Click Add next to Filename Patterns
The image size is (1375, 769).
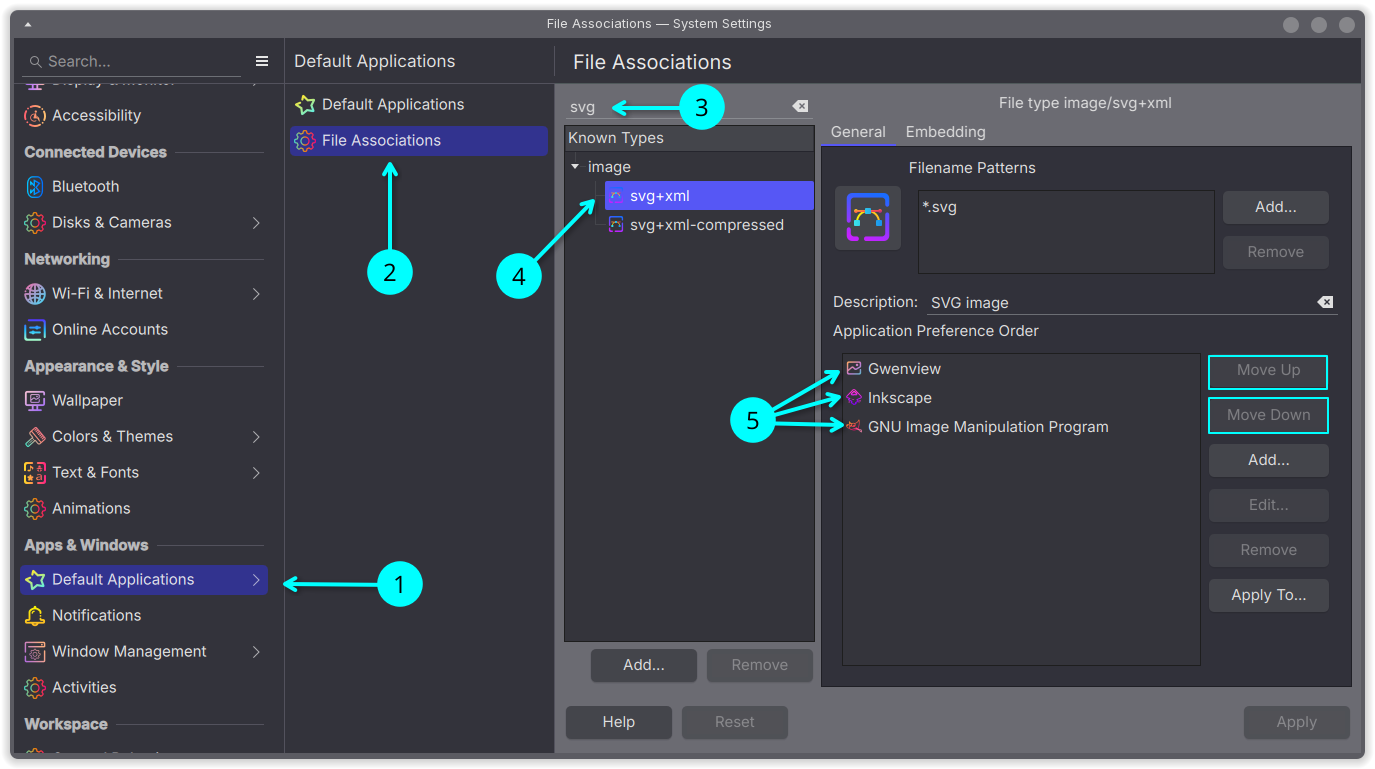pyautogui.click(x=1275, y=207)
